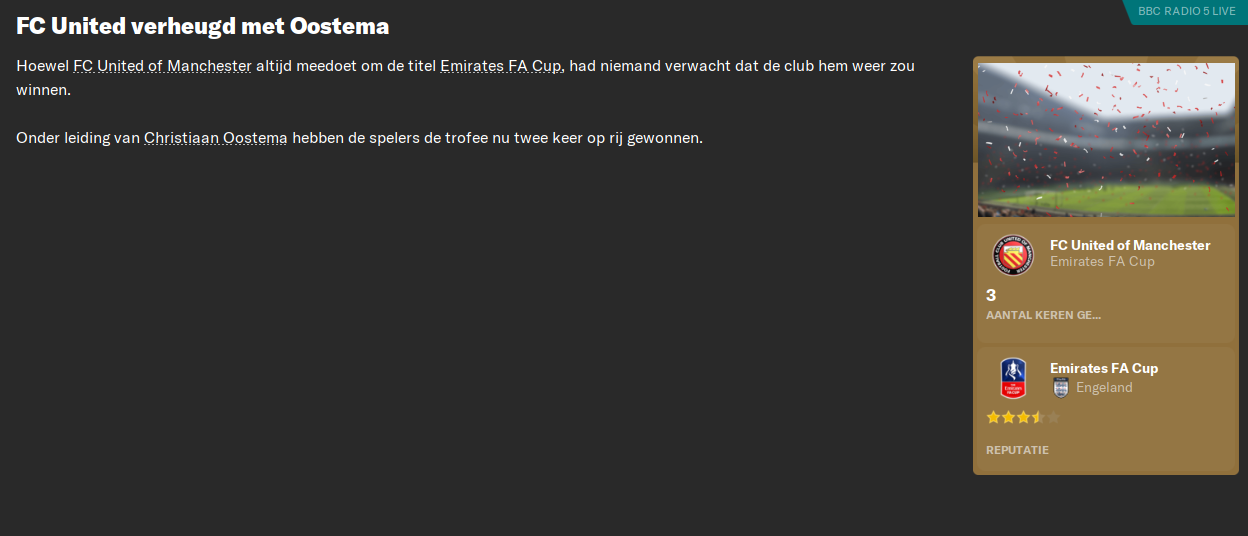The image size is (1248, 536).
Task: Click the half-filled reputation star
Action: point(1038,417)
